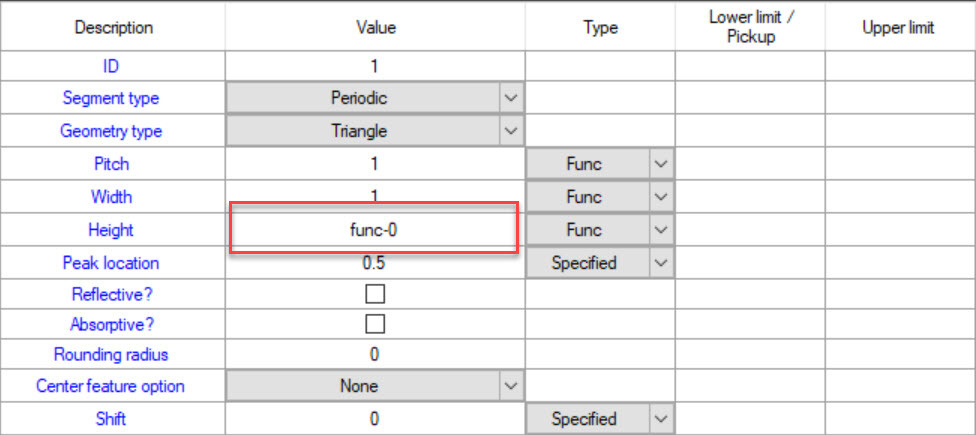The width and height of the screenshot is (976, 435).
Task: Click the Shift value cell
Action: [x=374, y=419]
